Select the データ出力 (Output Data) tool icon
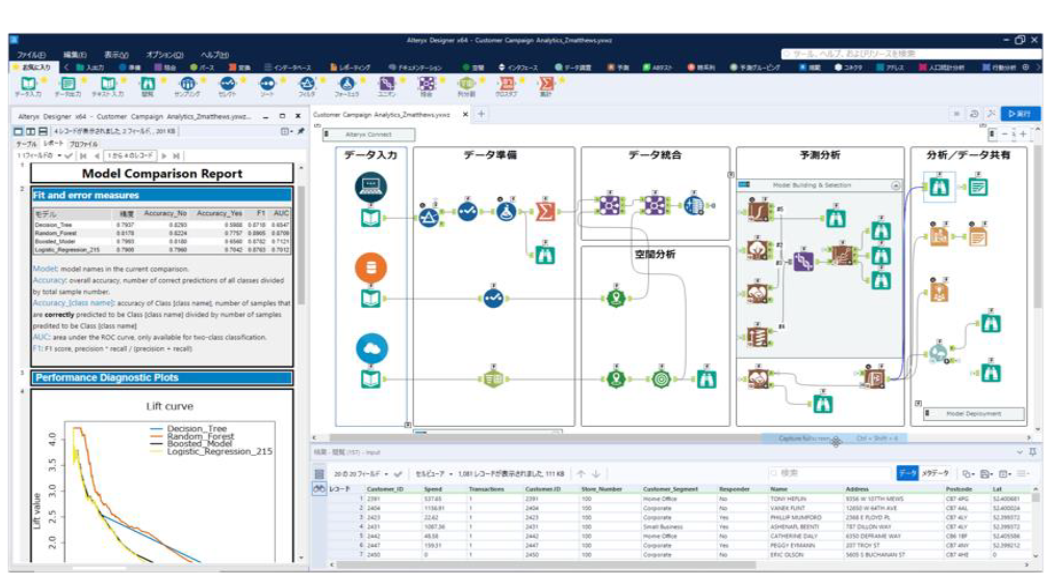Viewport: 1055px width, 587px height. (68, 83)
